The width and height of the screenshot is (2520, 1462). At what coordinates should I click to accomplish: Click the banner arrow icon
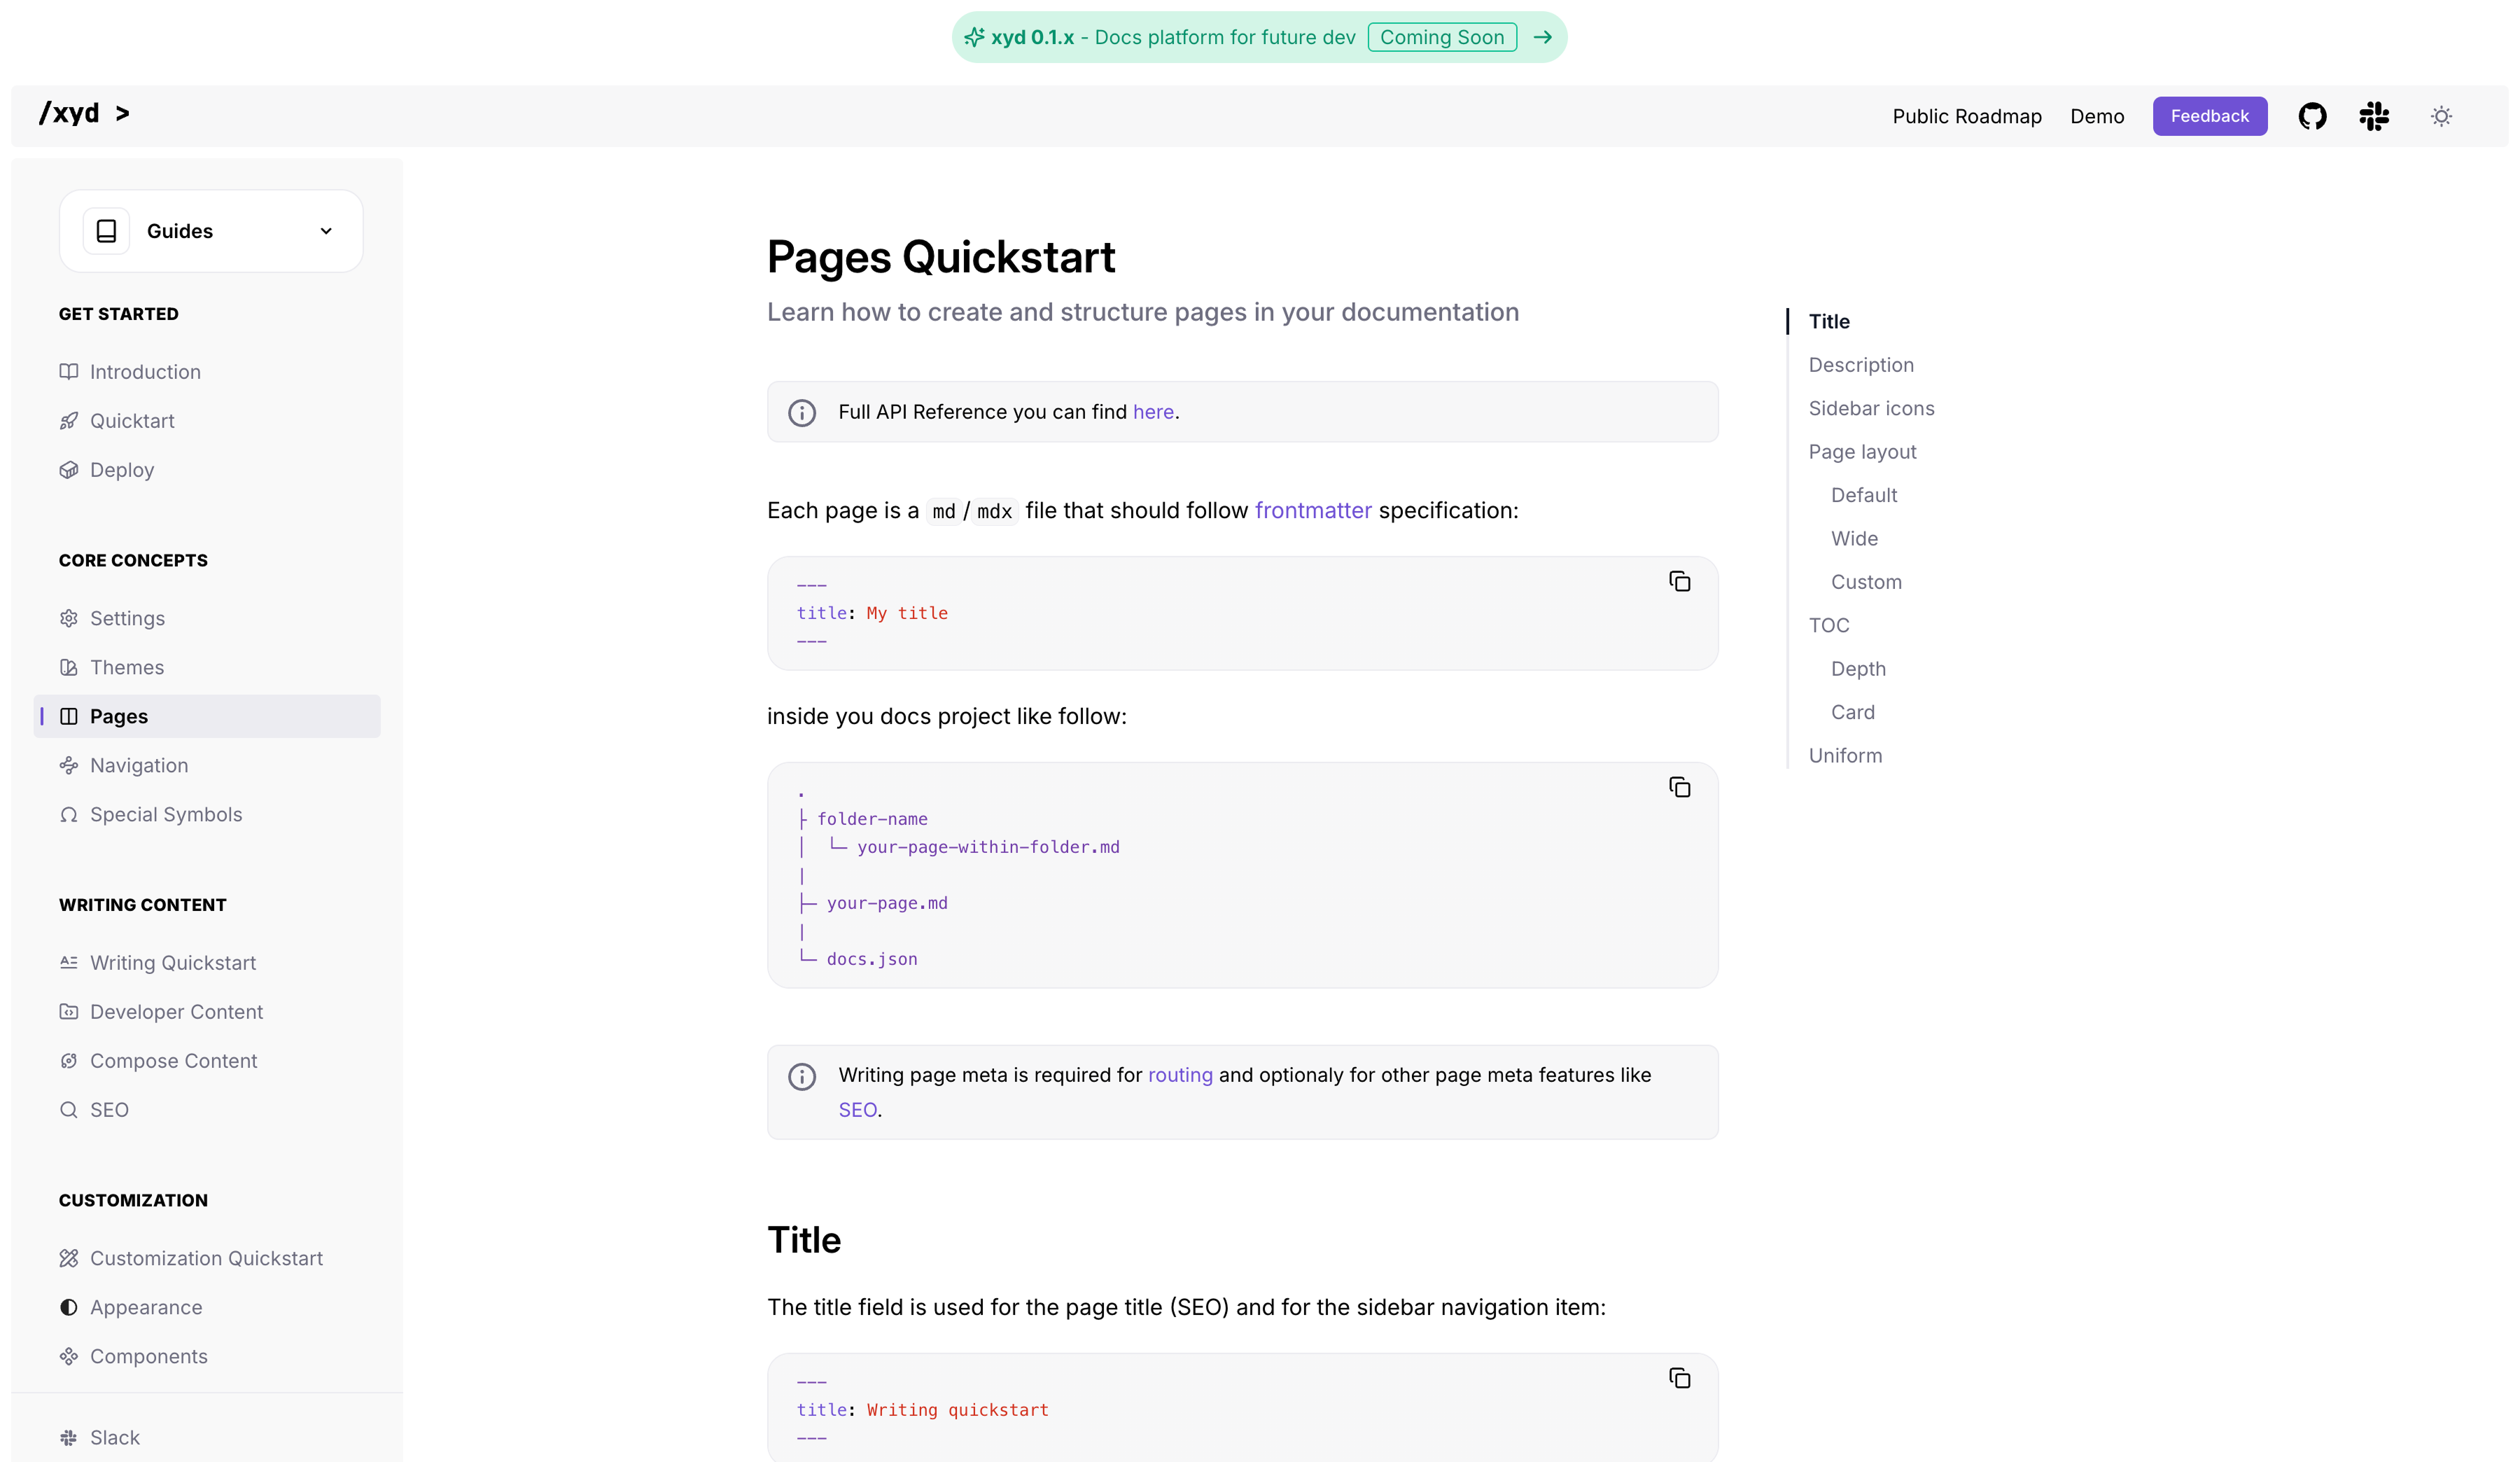1542,37
